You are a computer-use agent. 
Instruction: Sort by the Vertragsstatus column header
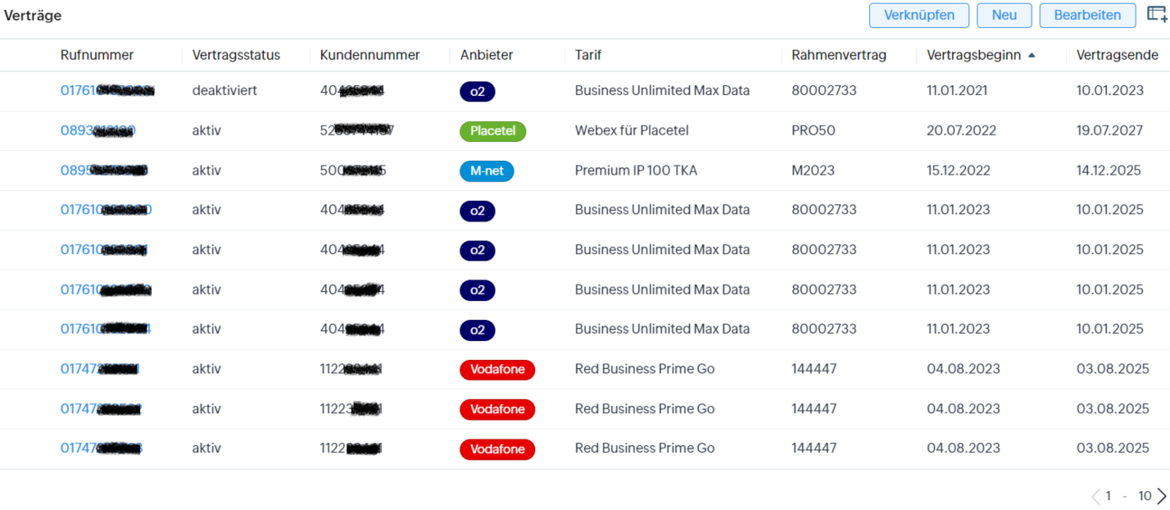(x=236, y=55)
